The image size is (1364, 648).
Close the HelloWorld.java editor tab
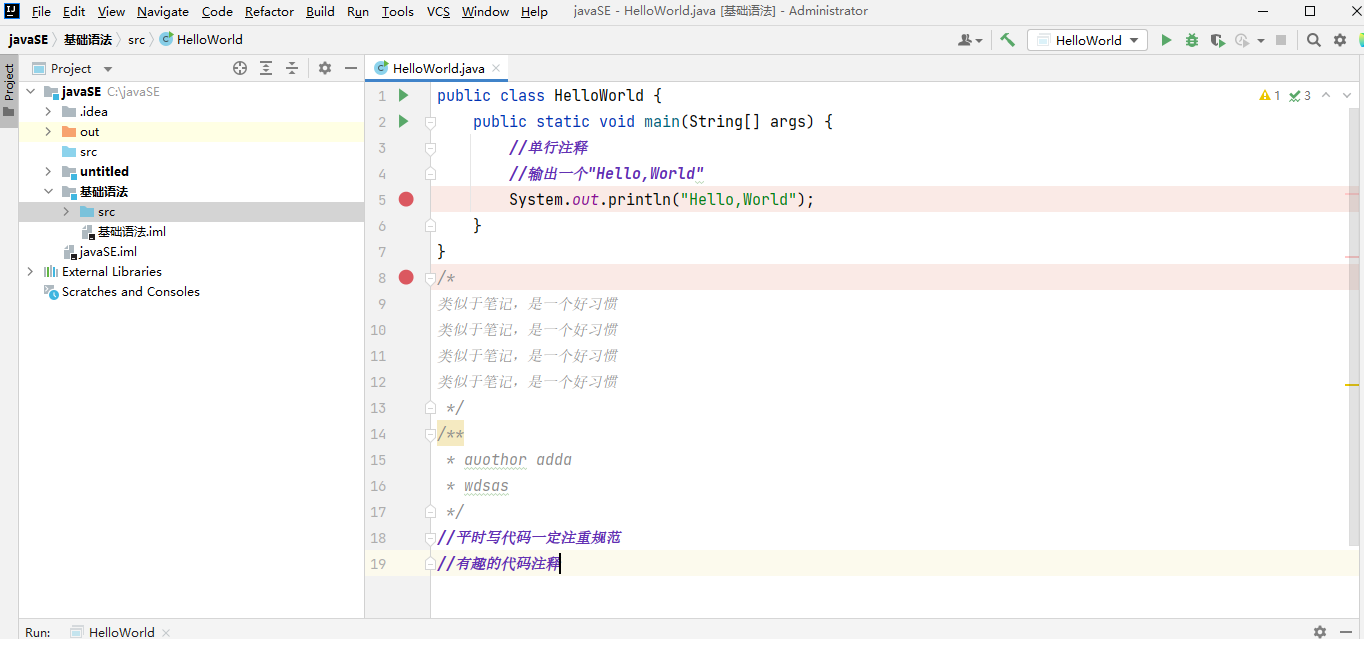496,68
